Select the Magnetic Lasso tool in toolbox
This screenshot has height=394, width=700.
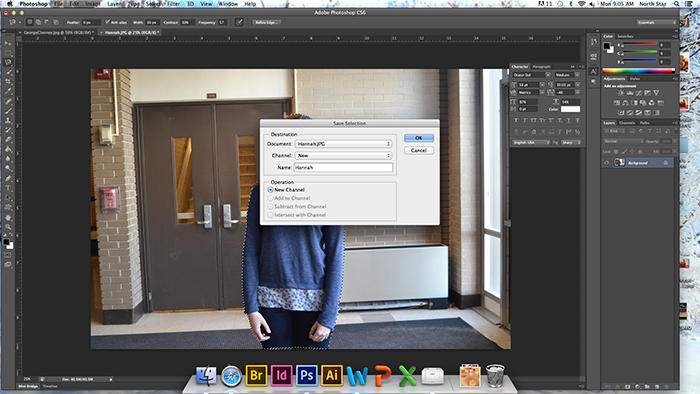point(8,62)
